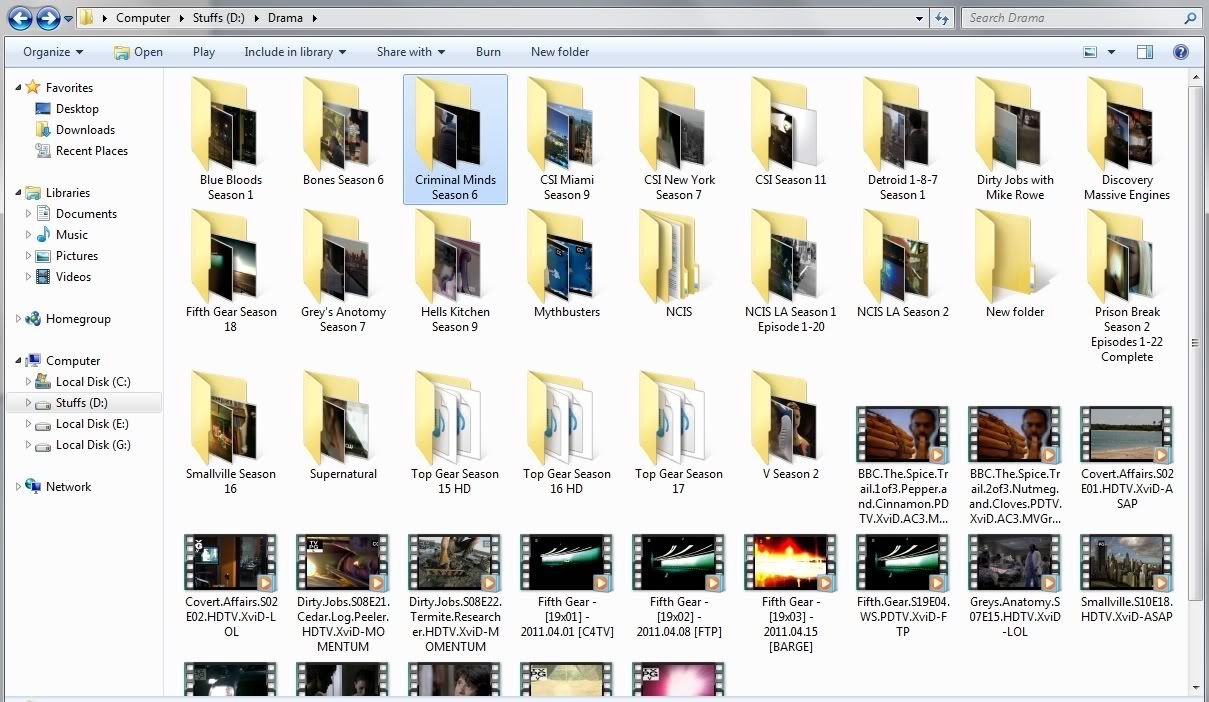
Task: Click the Search Drama input field
Action: point(1070,18)
